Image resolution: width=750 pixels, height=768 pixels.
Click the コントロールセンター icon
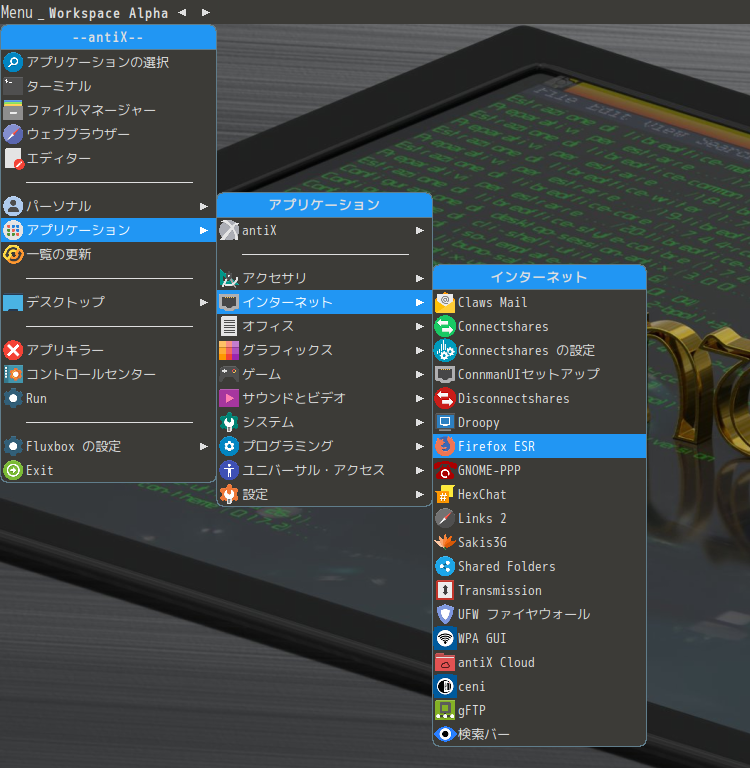(13, 374)
